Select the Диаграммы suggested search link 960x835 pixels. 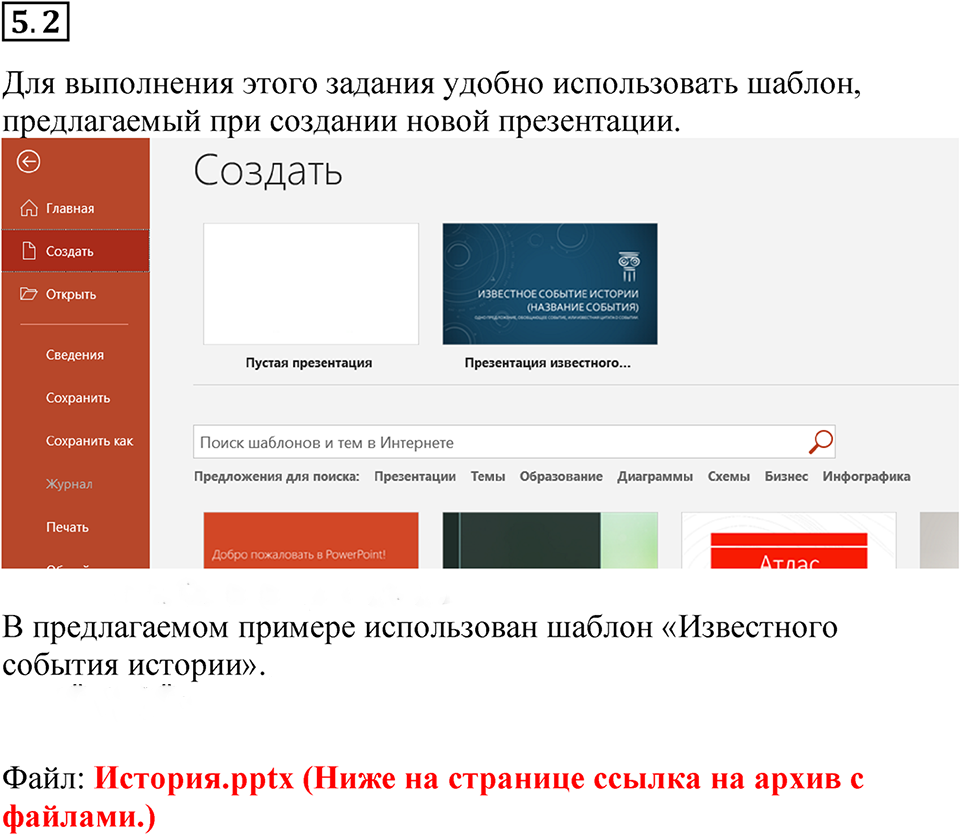(x=655, y=477)
